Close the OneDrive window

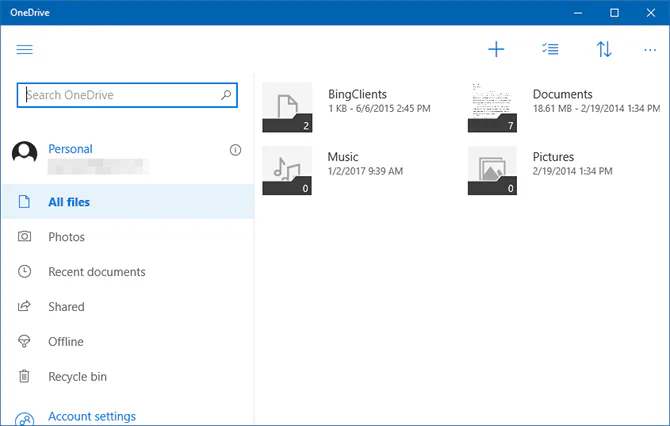(650, 13)
